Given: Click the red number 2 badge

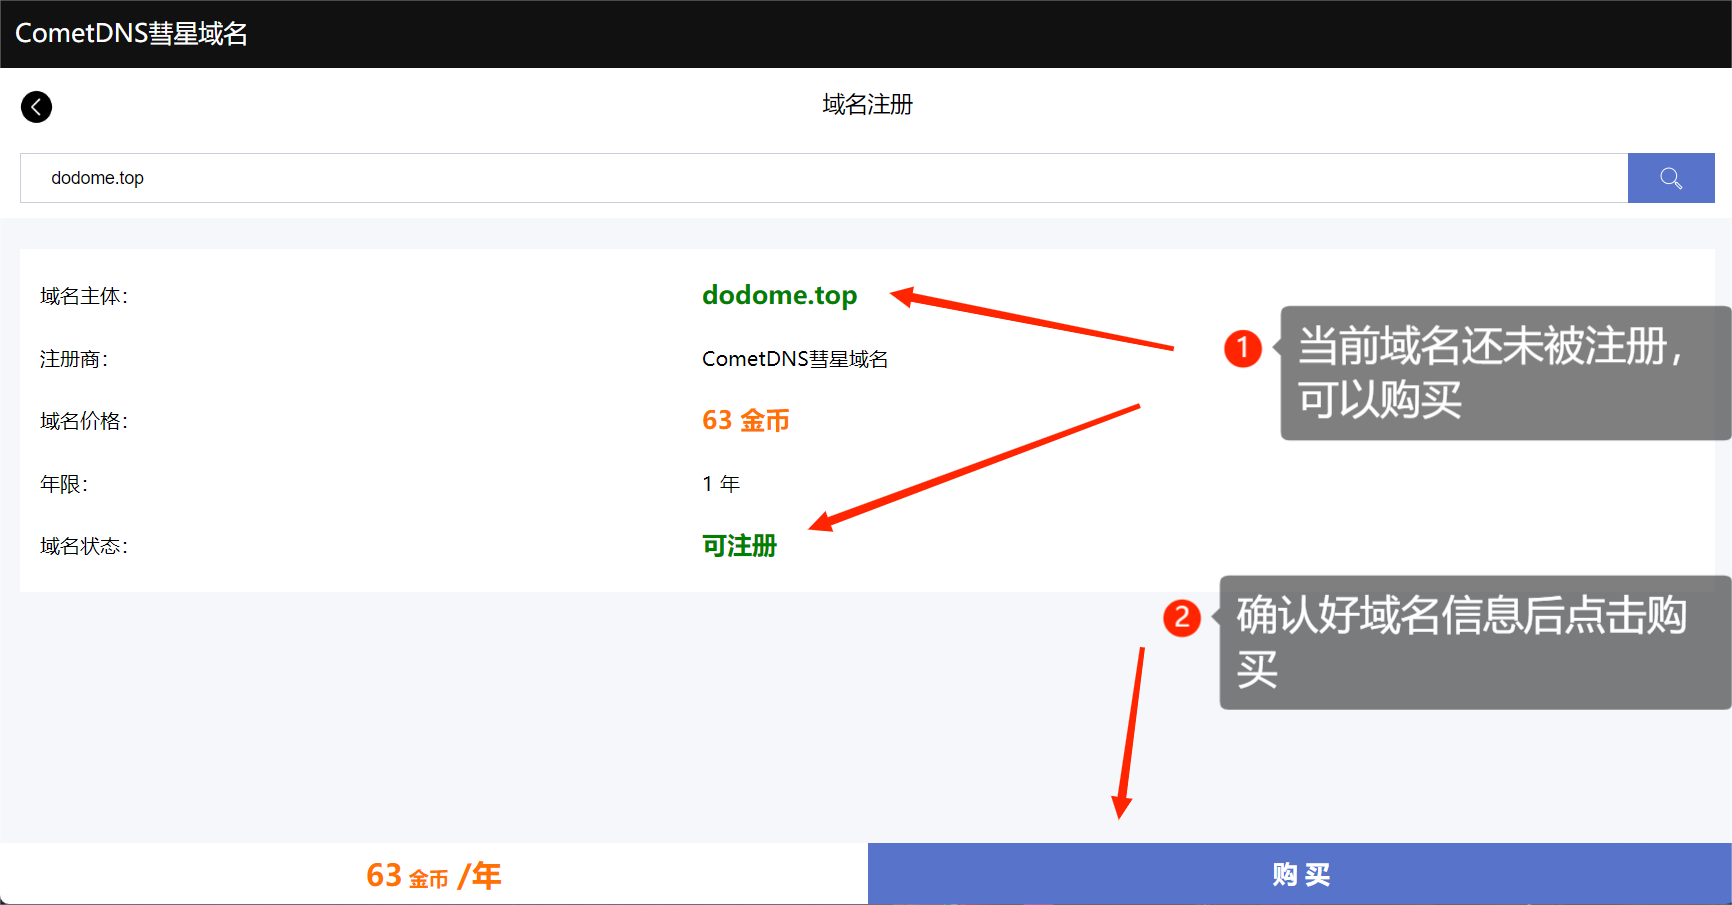Looking at the screenshot, I should pyautogui.click(x=1181, y=617).
